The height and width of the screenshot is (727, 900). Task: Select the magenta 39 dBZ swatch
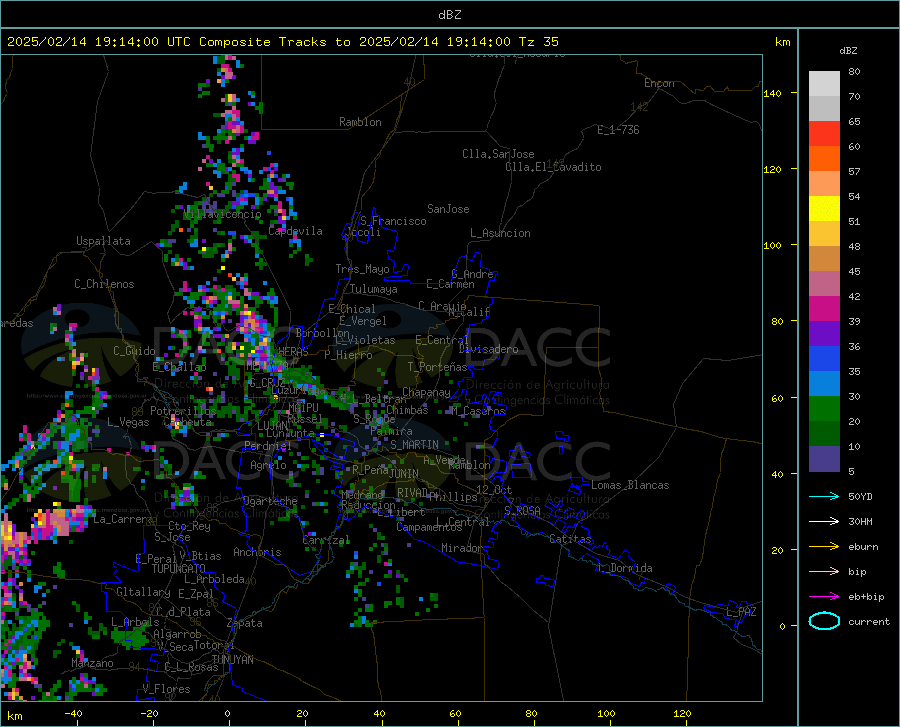click(x=824, y=309)
